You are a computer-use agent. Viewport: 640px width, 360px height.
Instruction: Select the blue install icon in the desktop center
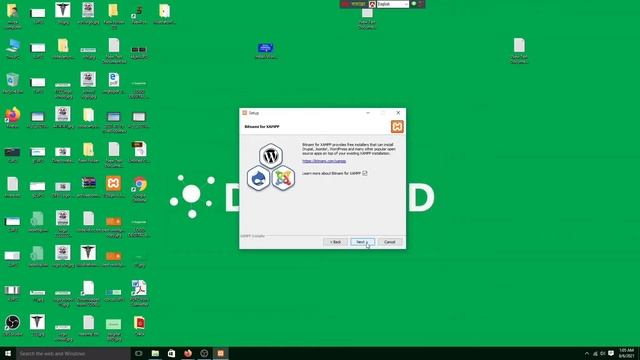[x=265, y=50]
